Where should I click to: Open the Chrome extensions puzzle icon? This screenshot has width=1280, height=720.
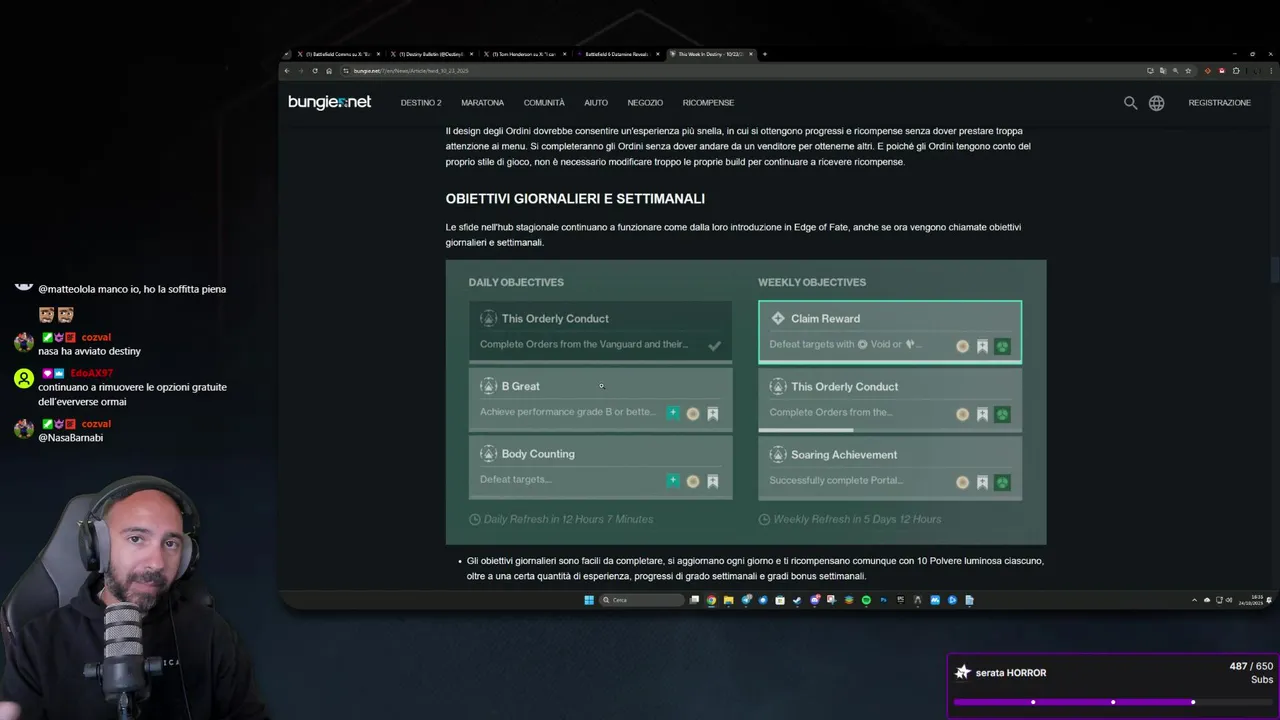click(1236, 71)
